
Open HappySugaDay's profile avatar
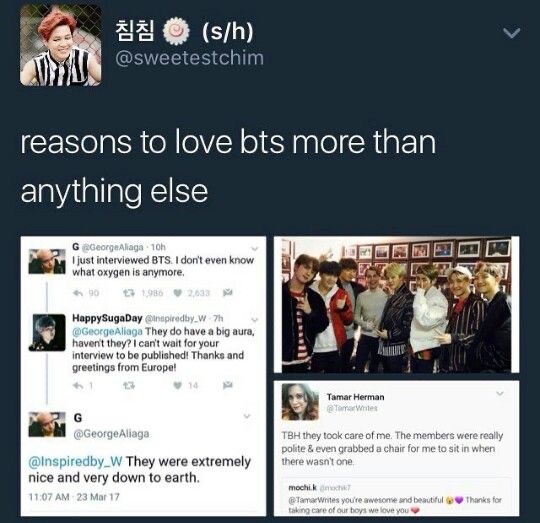click(x=47, y=332)
